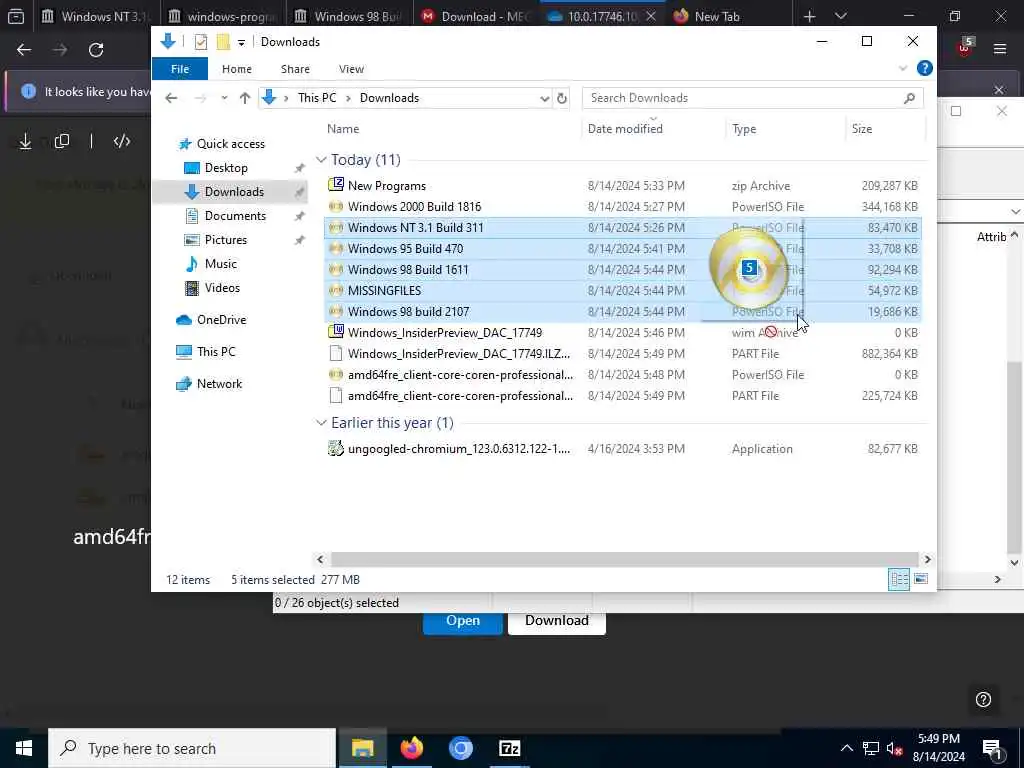1024x768 pixels.
Task: Sort by Date modified column
Action: pos(625,129)
